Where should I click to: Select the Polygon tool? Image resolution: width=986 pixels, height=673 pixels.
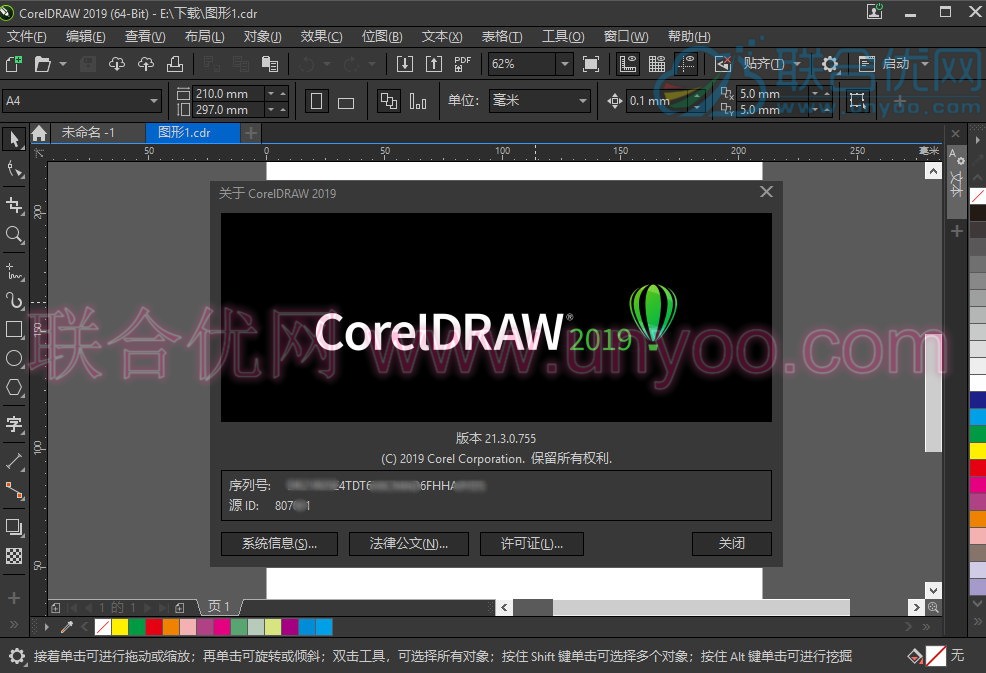coord(14,387)
